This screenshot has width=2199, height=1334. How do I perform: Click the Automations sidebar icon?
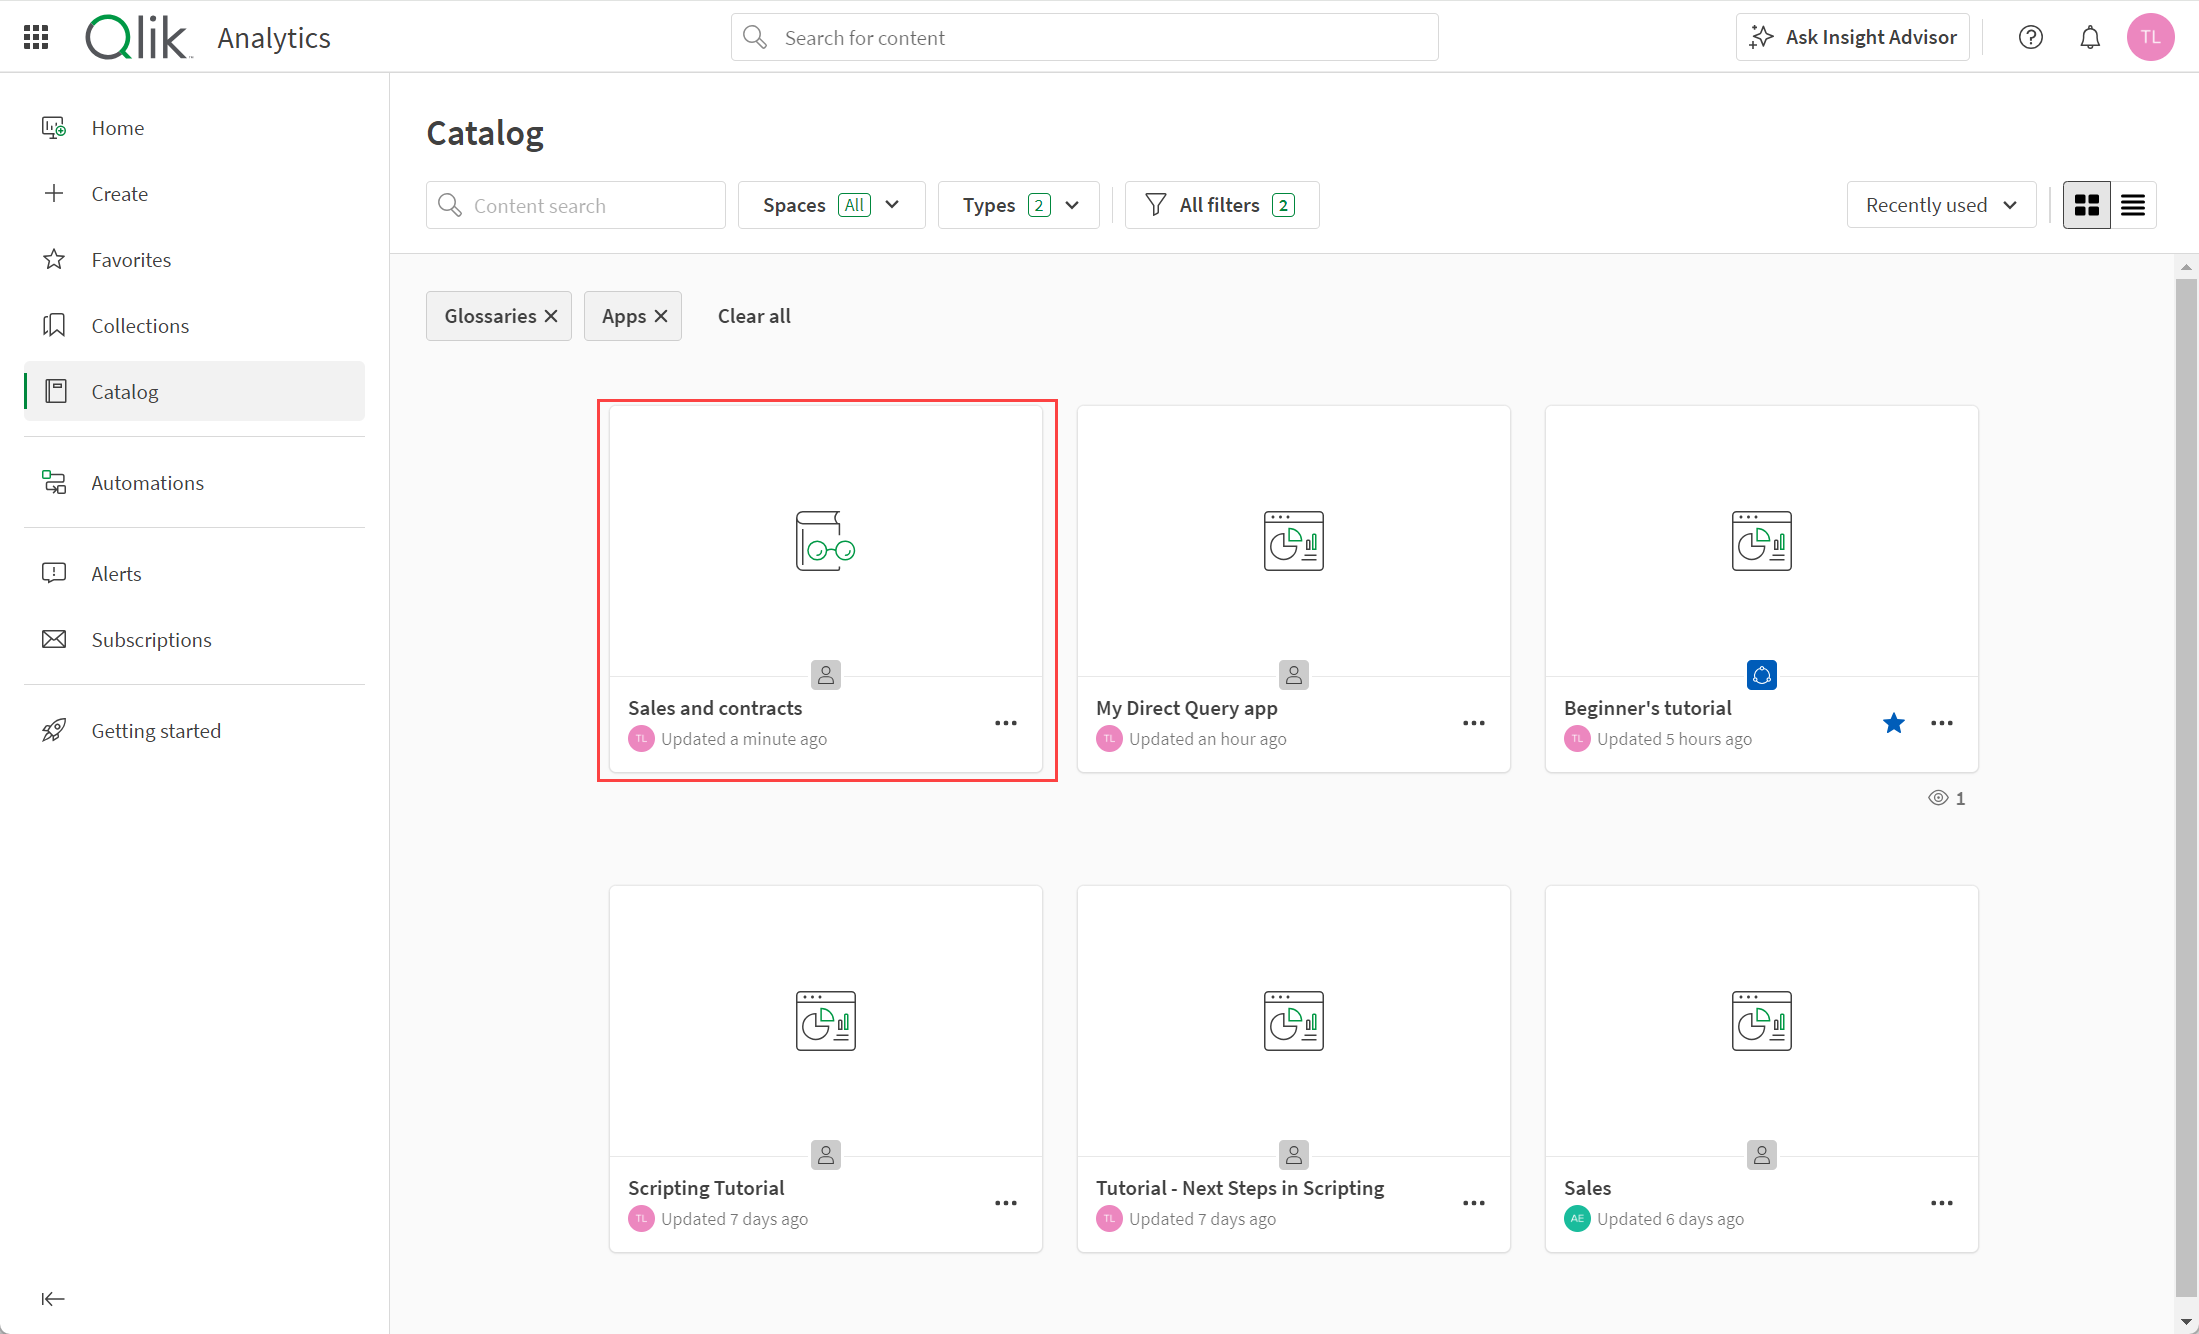pos(53,482)
